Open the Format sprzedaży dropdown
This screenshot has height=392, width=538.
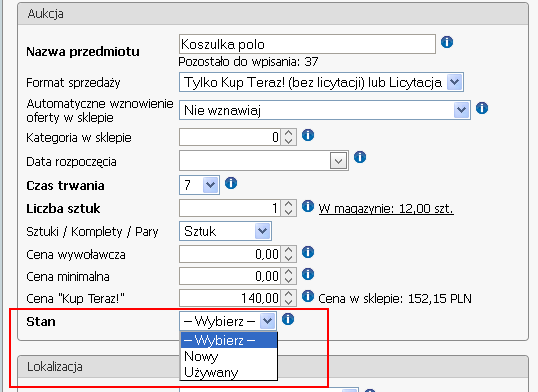point(321,82)
